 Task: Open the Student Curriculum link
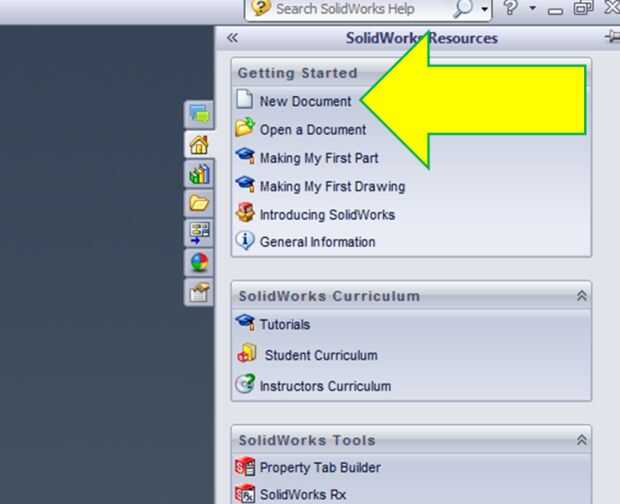coord(321,355)
